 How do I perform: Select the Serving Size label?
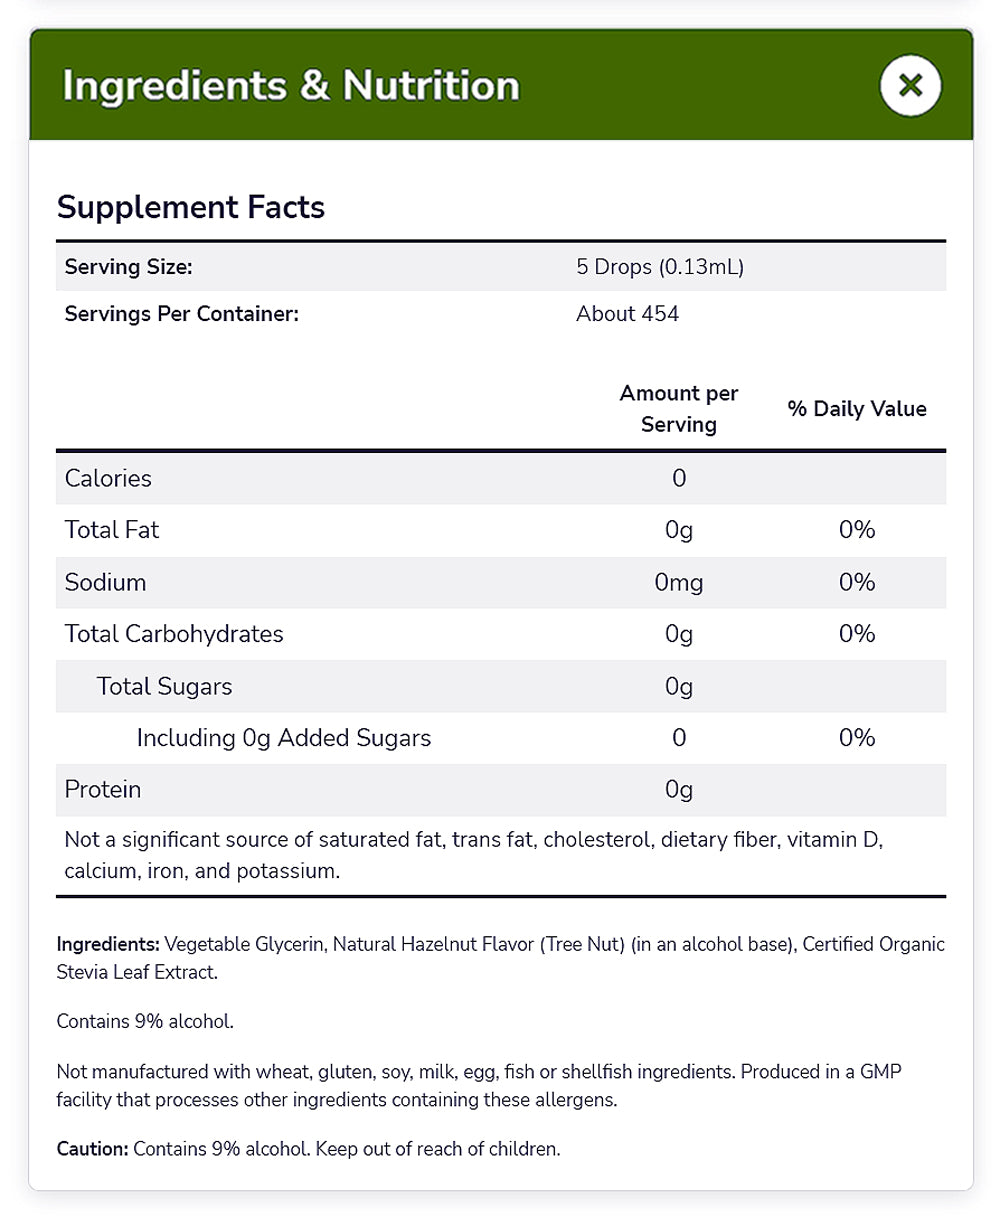point(128,267)
